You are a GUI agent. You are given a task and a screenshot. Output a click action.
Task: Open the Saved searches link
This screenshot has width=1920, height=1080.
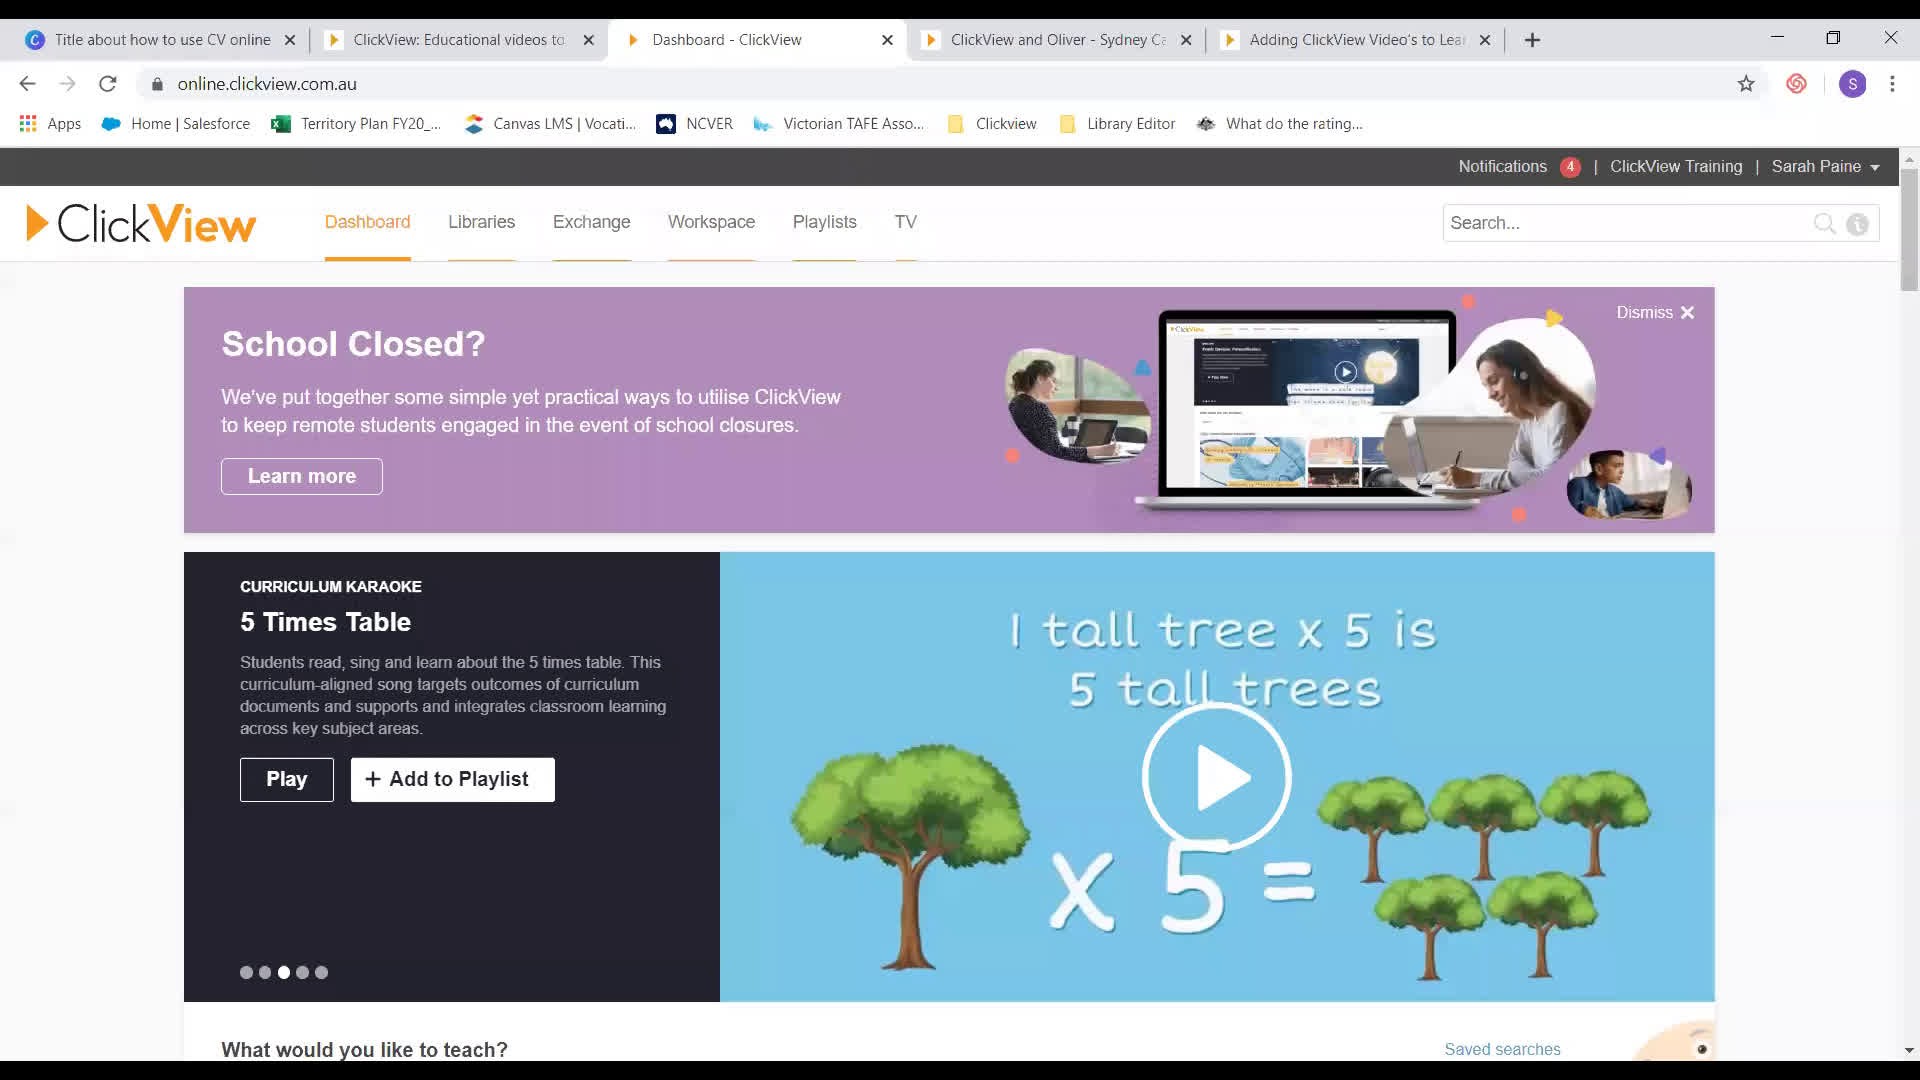click(1502, 1049)
